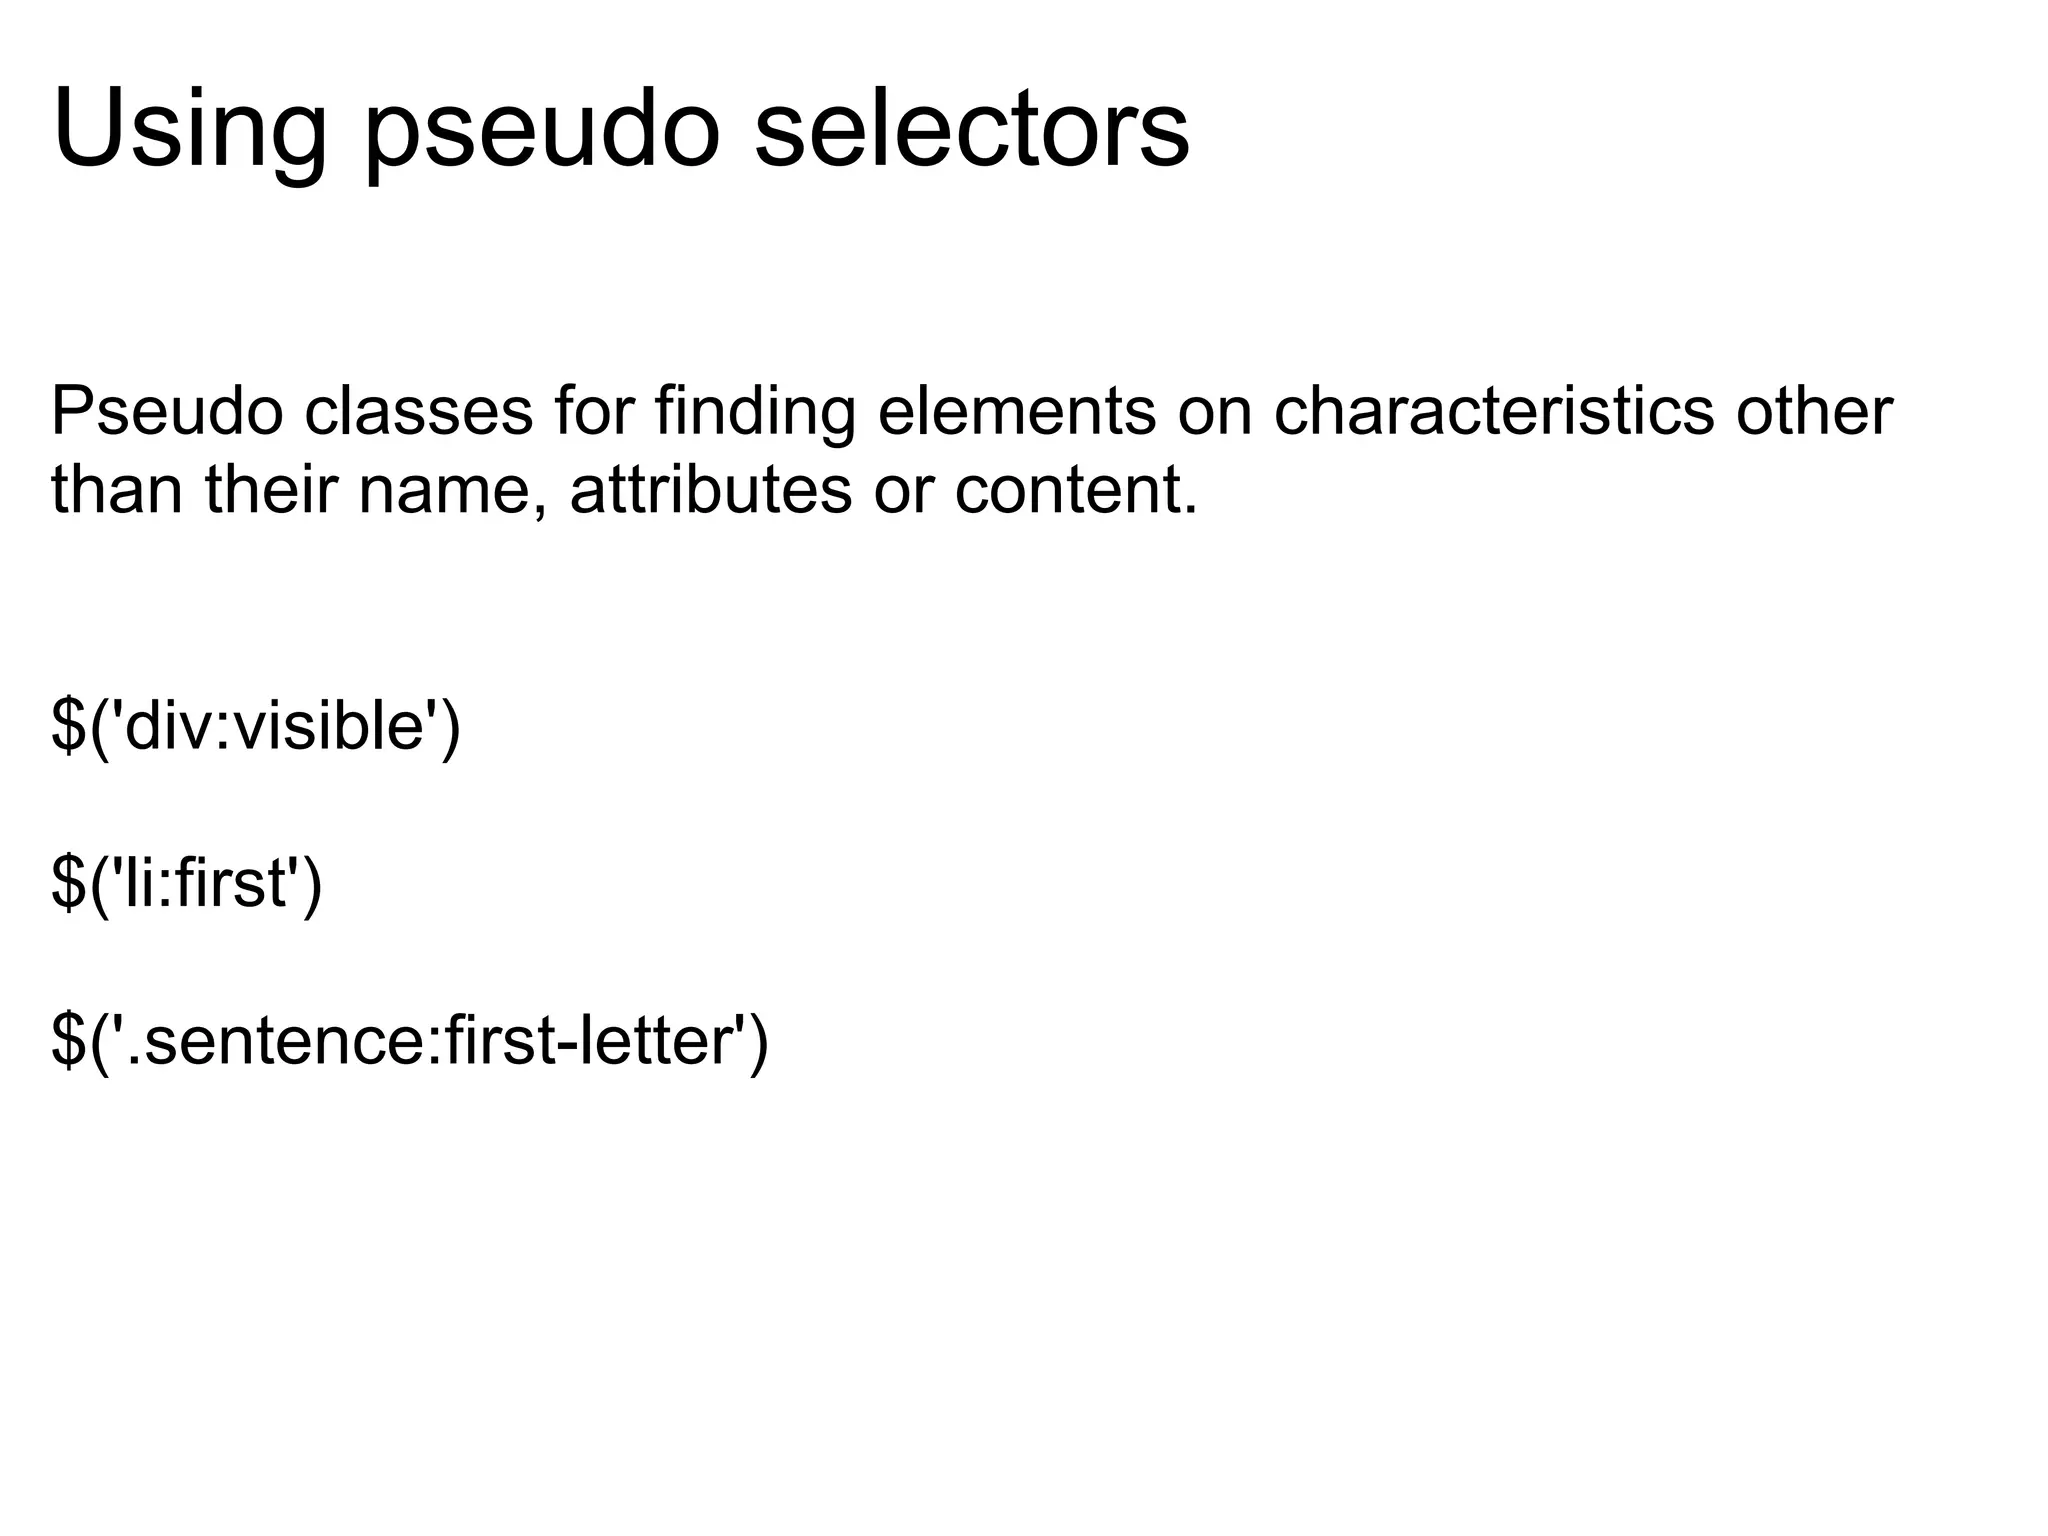Click 'visible' inside the div selector example

330,724
